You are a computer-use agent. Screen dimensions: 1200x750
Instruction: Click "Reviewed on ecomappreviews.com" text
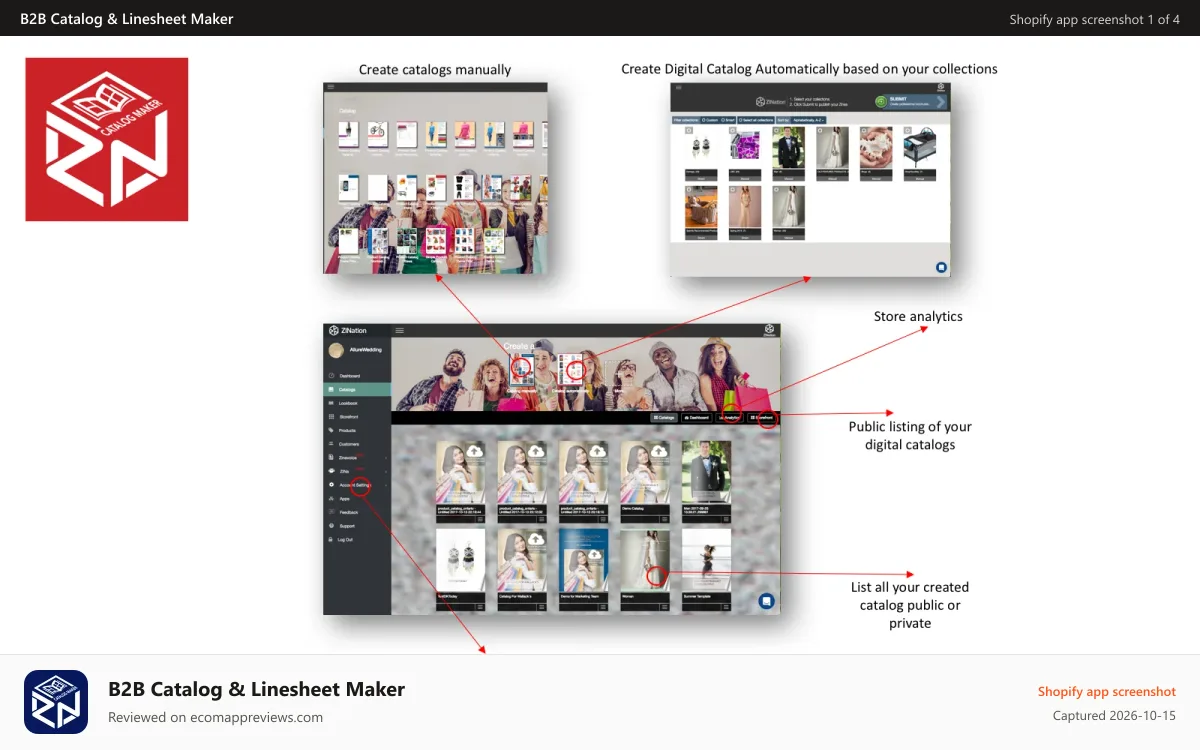pyautogui.click(x=215, y=717)
